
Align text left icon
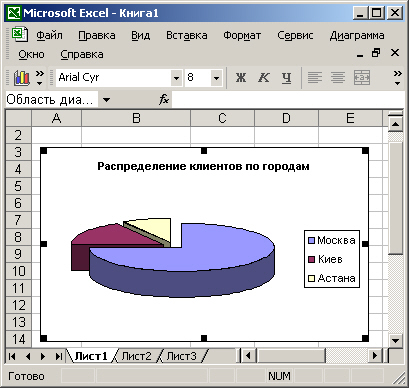(314, 78)
